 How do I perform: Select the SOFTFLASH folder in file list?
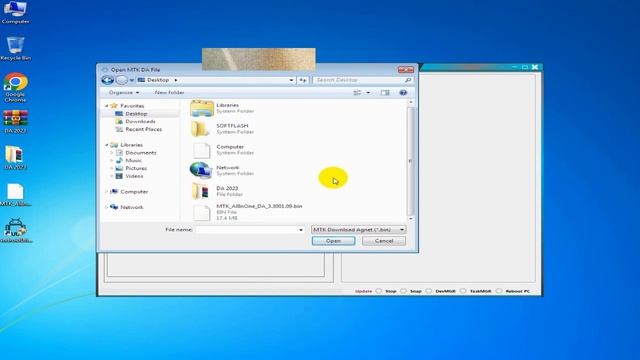tap(222, 129)
